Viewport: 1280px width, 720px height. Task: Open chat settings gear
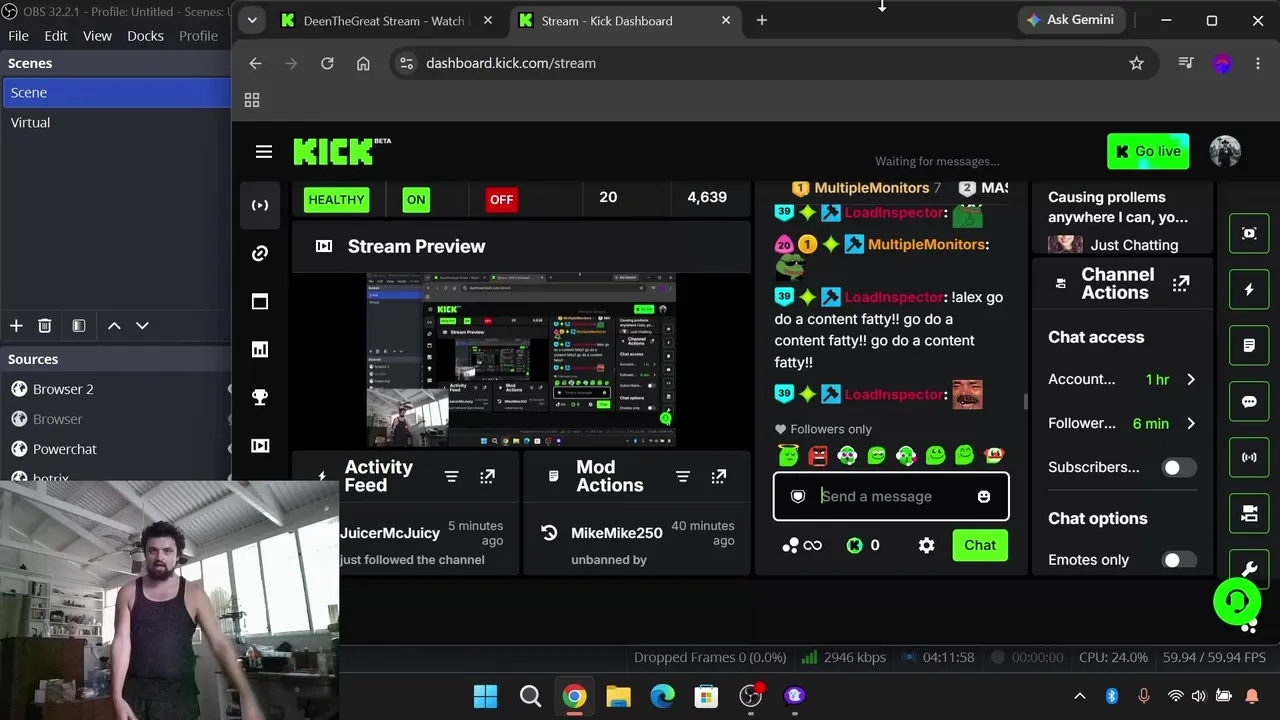pos(926,545)
